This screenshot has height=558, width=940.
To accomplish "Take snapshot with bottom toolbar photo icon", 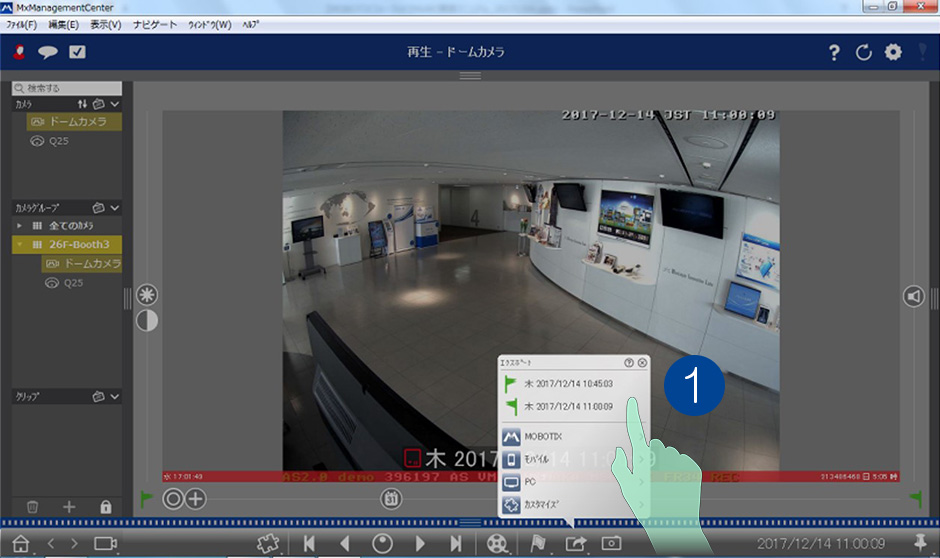I will click(x=611, y=544).
